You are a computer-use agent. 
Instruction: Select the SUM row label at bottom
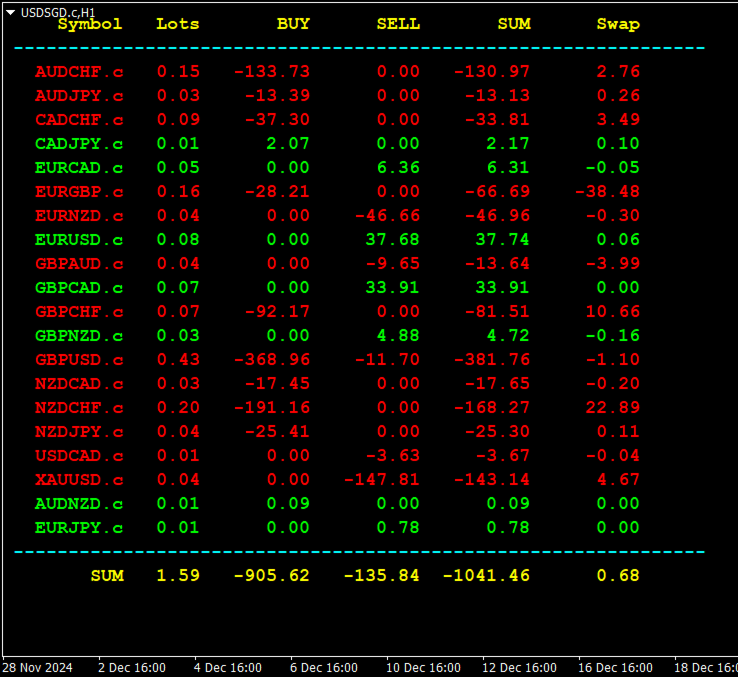[107, 576]
